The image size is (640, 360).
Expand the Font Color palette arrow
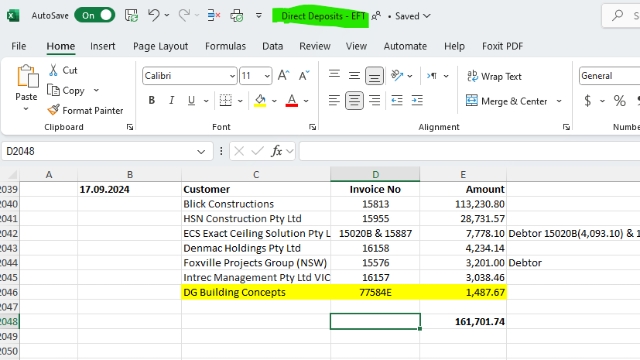point(306,101)
